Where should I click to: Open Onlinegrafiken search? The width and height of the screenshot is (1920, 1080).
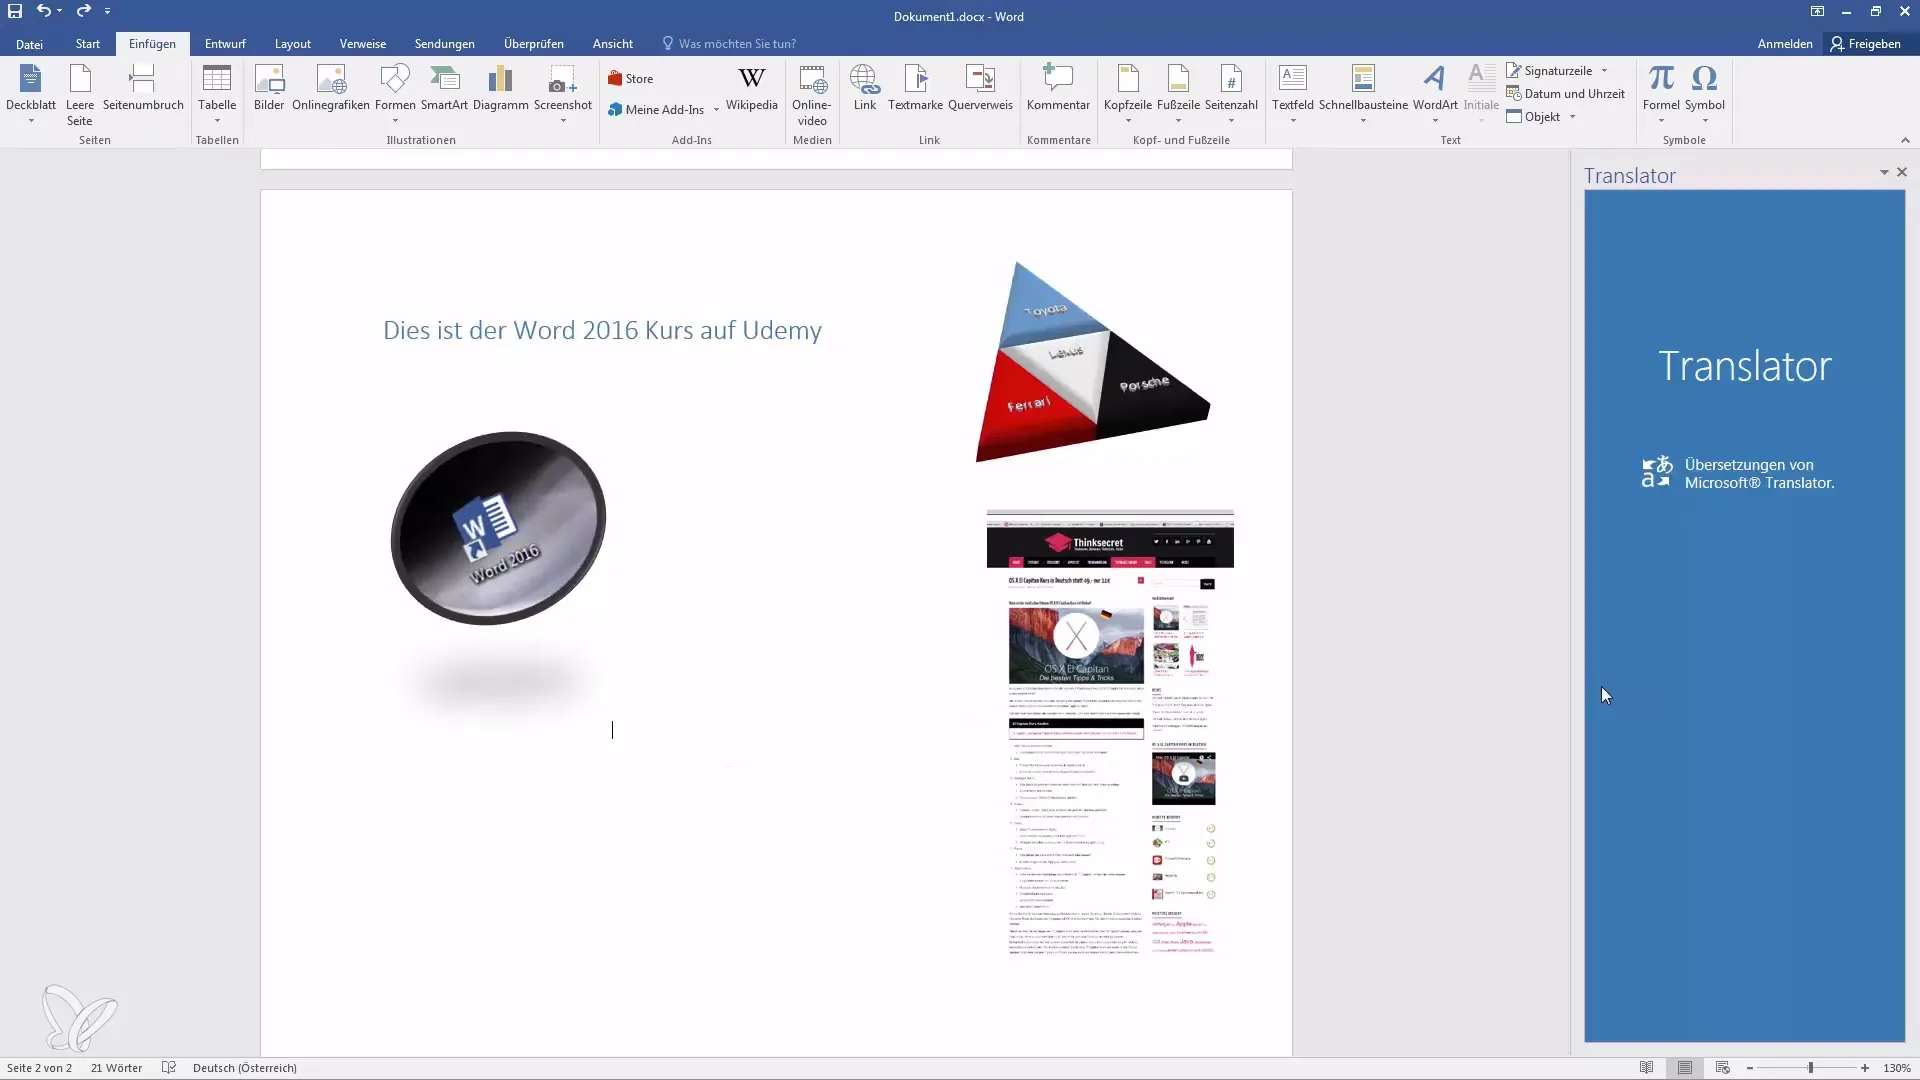(x=331, y=88)
